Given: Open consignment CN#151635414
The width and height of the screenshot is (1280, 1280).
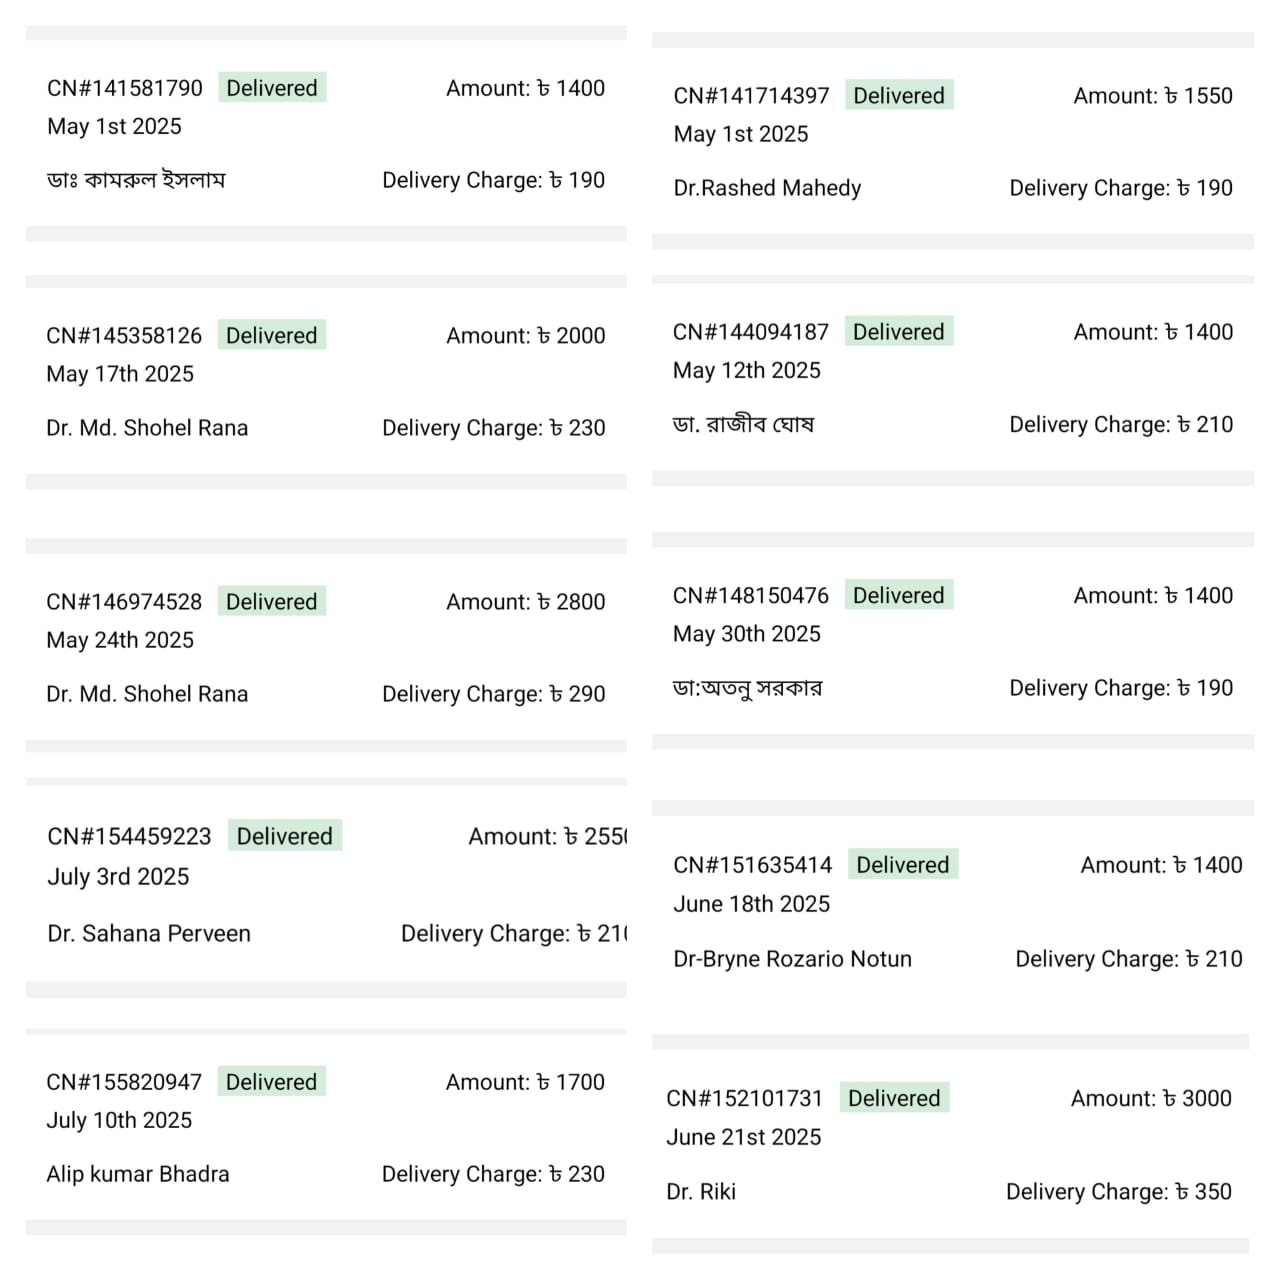Looking at the screenshot, I should coord(753,865).
